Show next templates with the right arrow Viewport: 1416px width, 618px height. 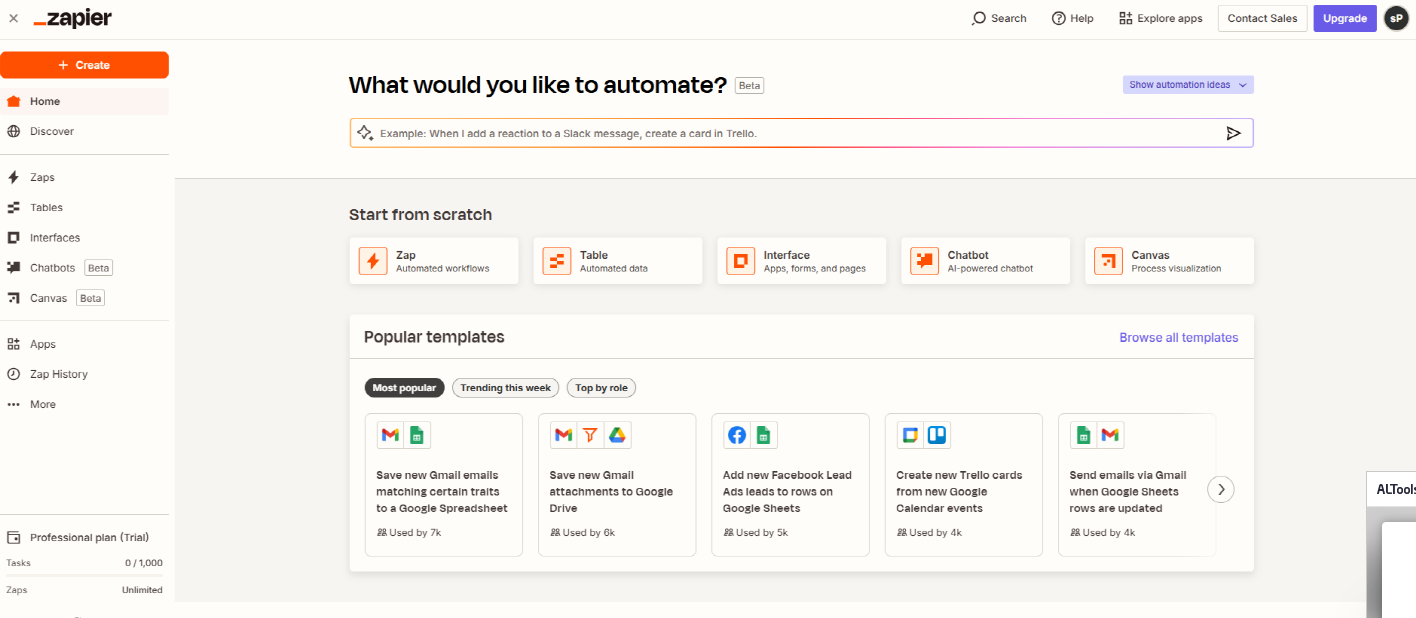pyautogui.click(x=1221, y=490)
